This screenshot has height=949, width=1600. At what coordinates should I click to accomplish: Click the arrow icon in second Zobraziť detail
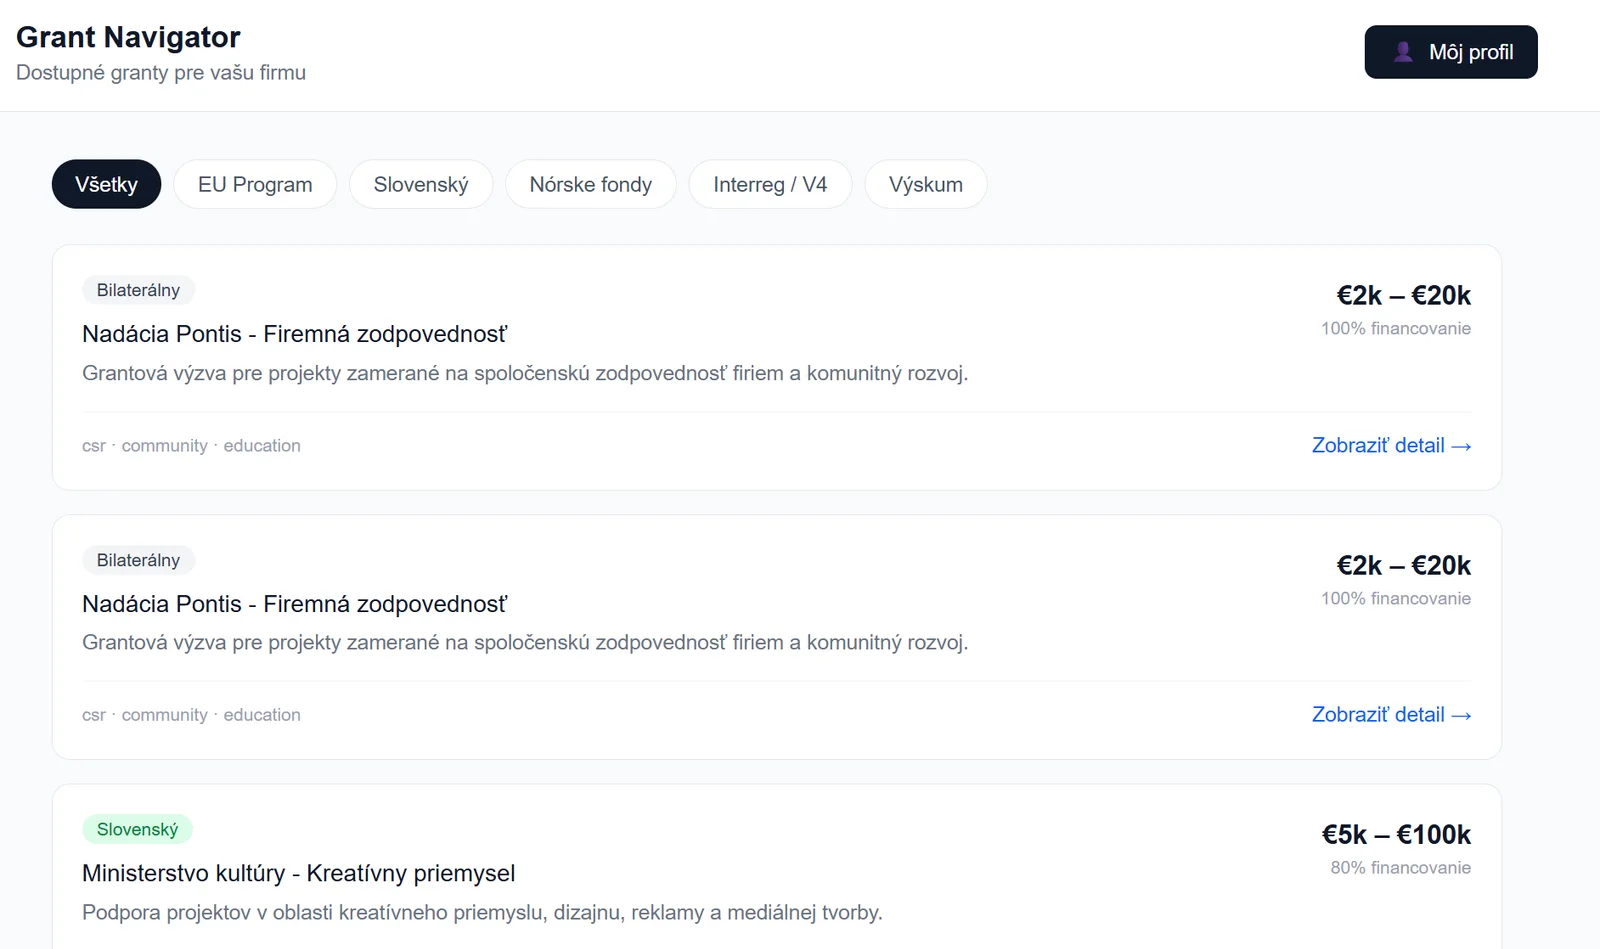[1461, 715]
